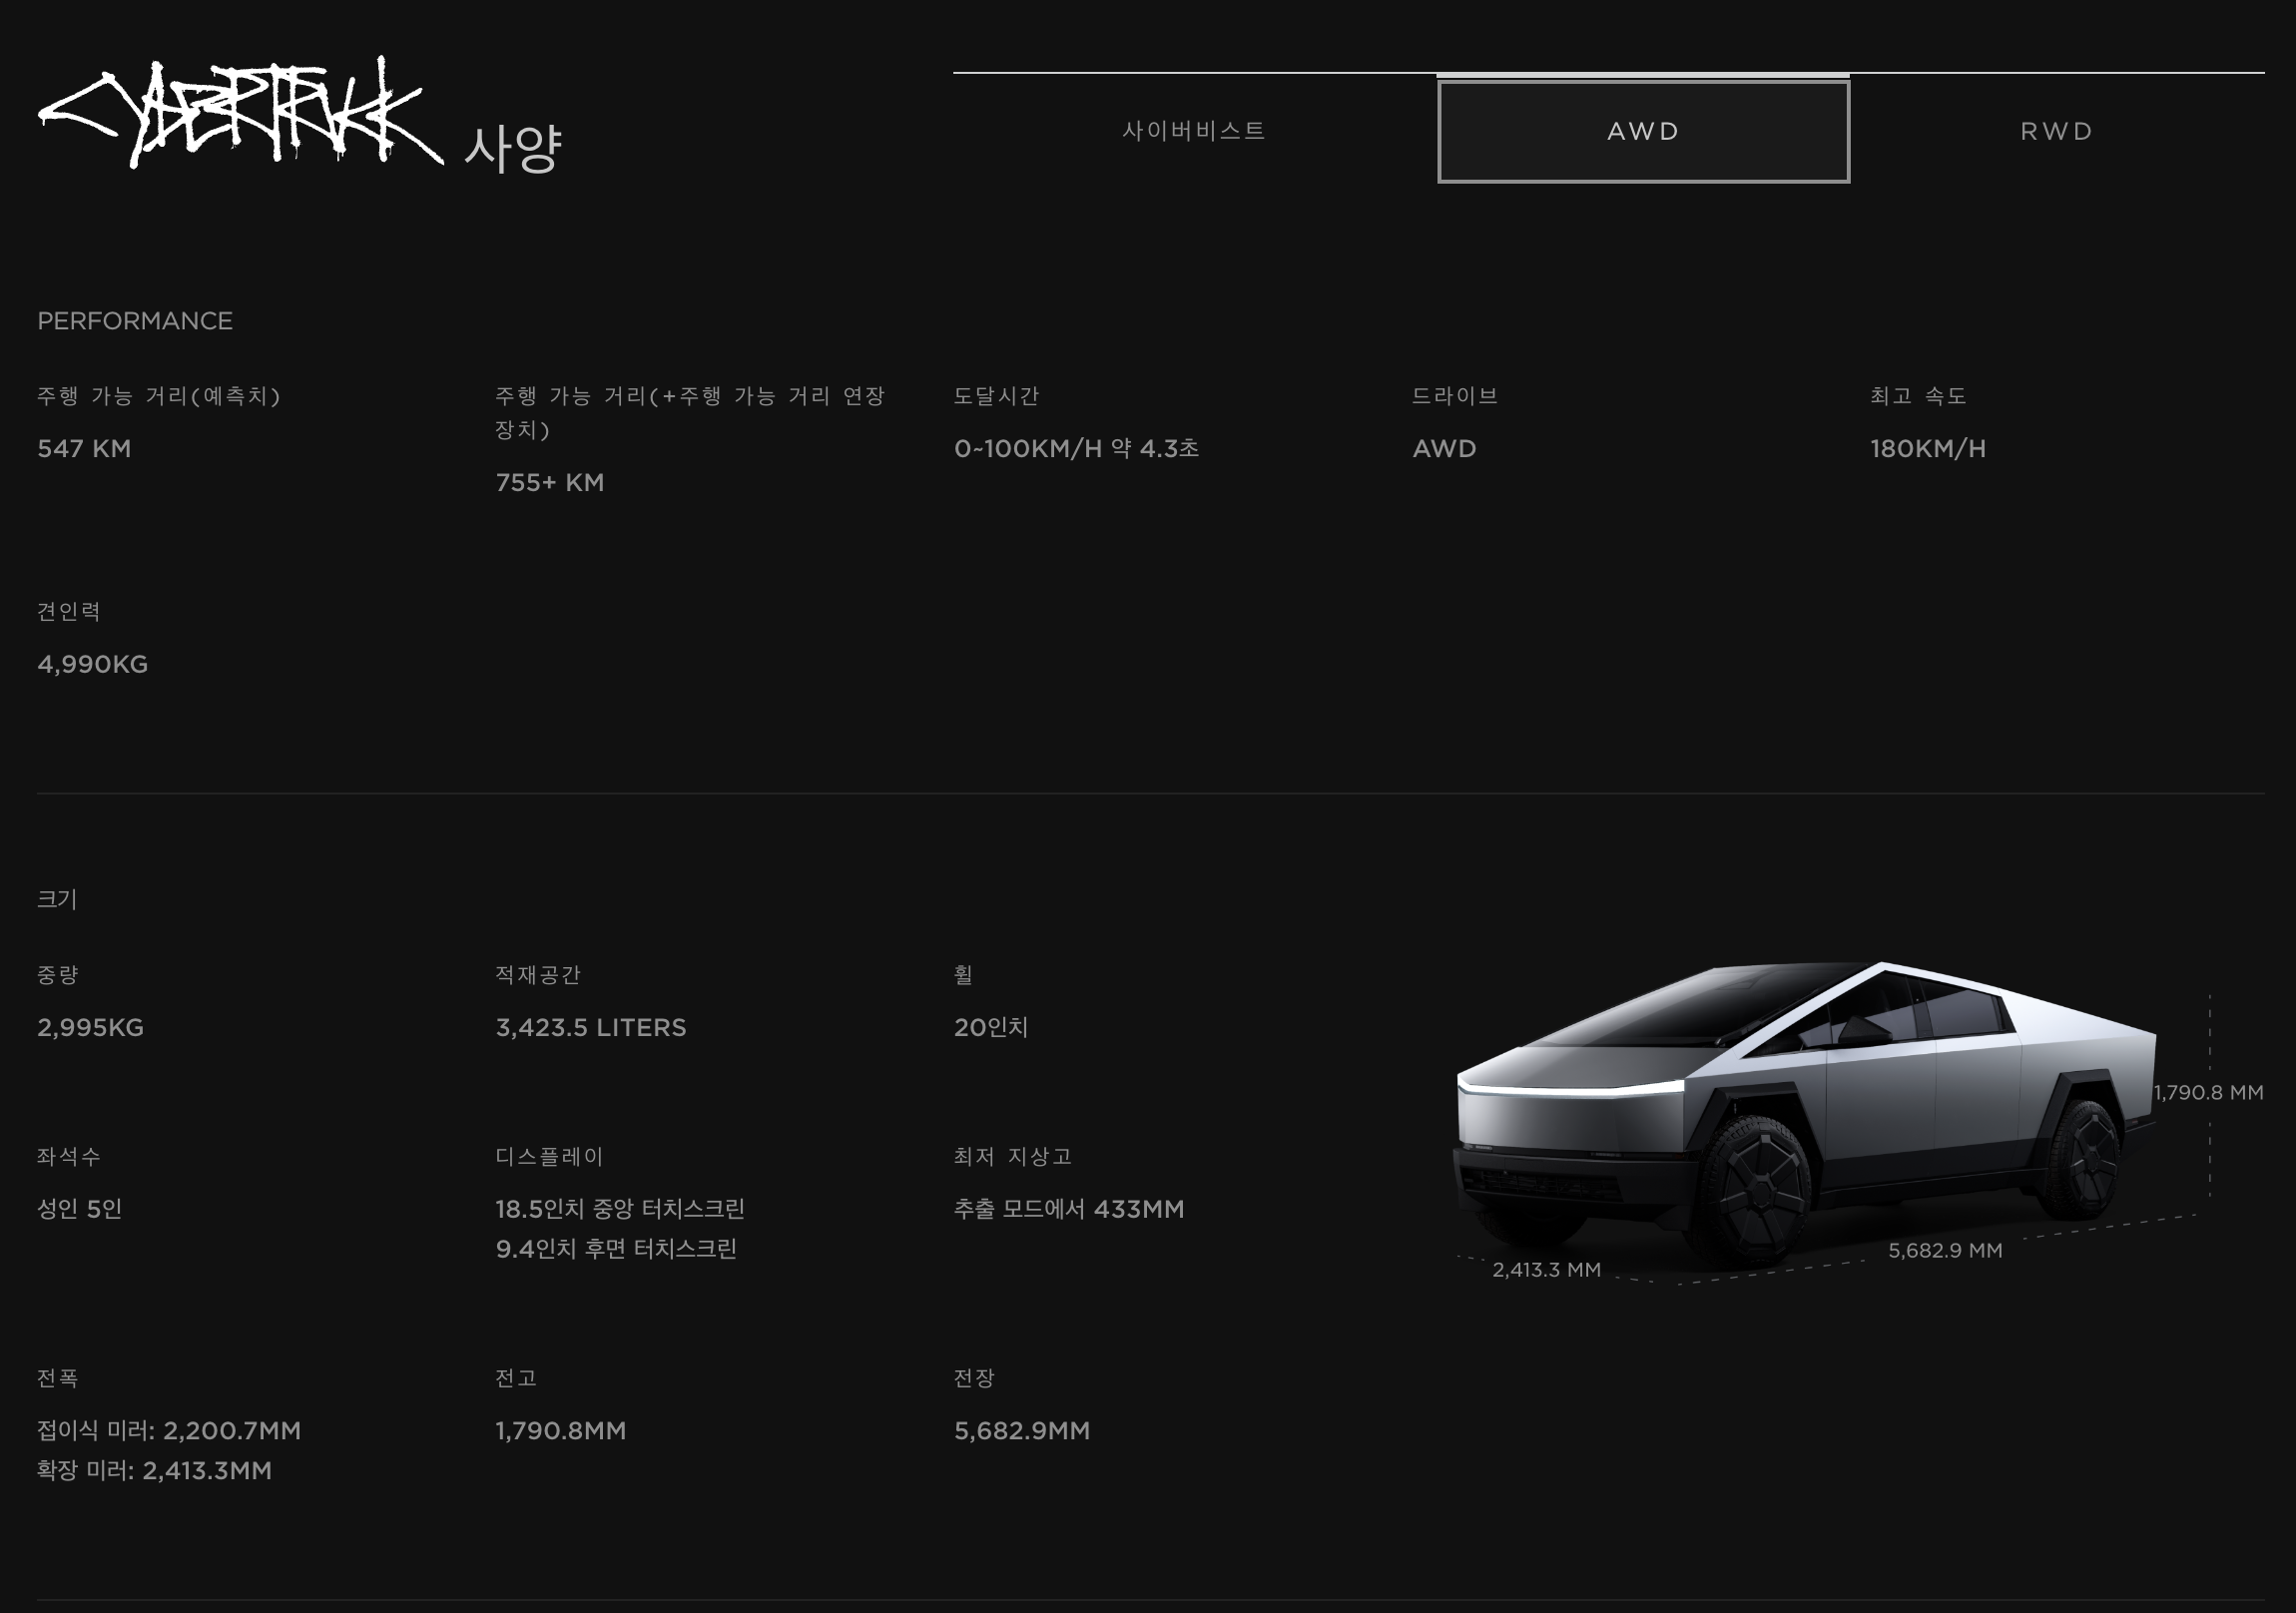This screenshot has width=2296, height=1613.
Task: Click the 추출 모드에서 433MM value
Action: 1068,1208
